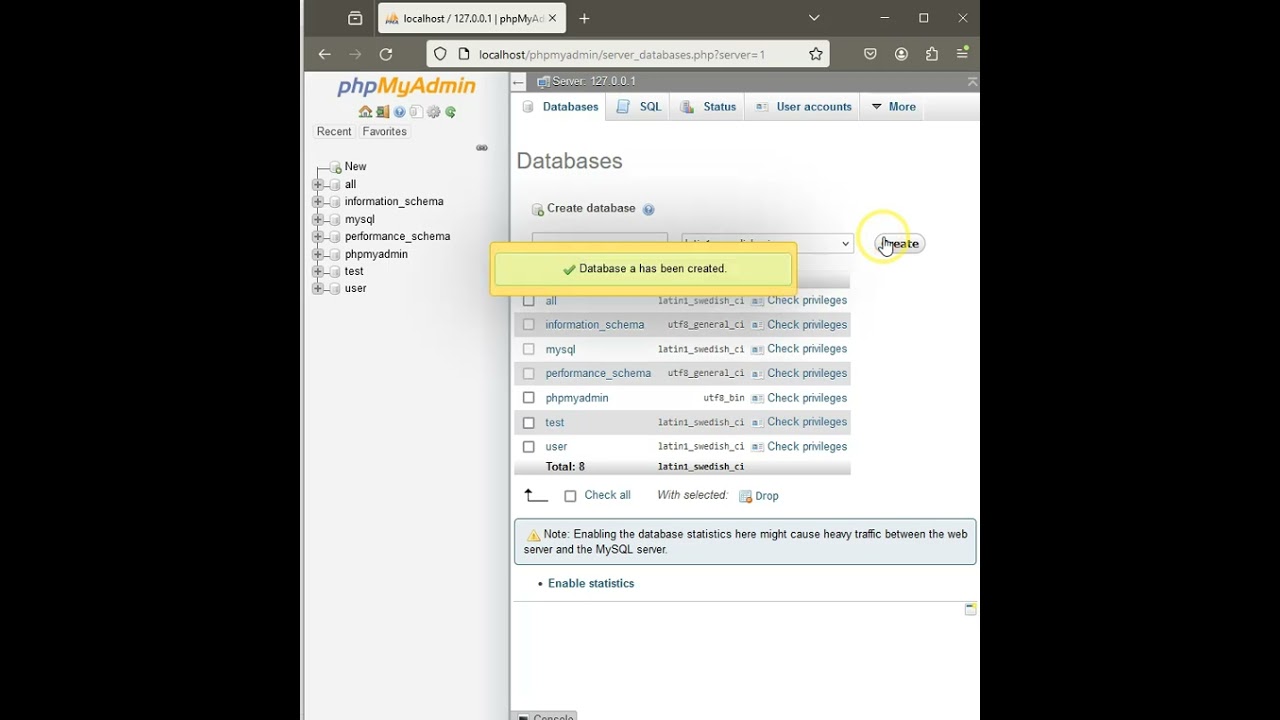This screenshot has height=720, width=1280.
Task: Click the database icon next to 'mysql' in tree
Action: [x=335, y=219]
